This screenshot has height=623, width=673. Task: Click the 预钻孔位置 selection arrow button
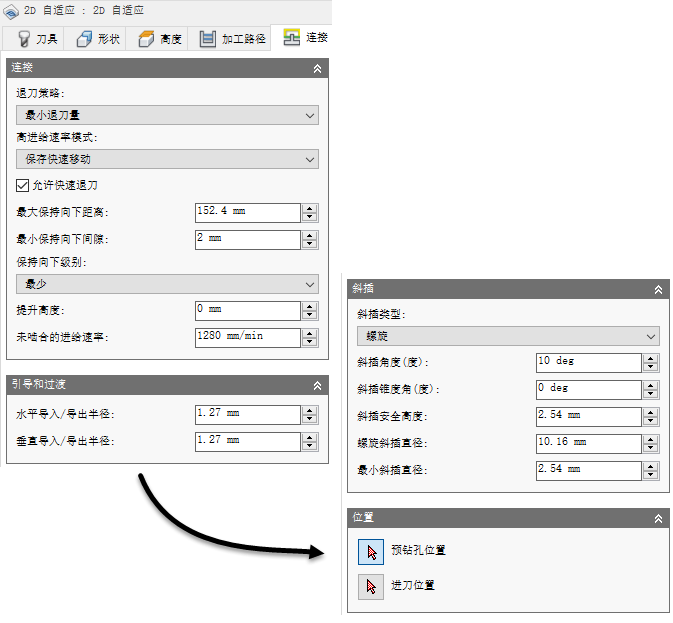[371, 552]
